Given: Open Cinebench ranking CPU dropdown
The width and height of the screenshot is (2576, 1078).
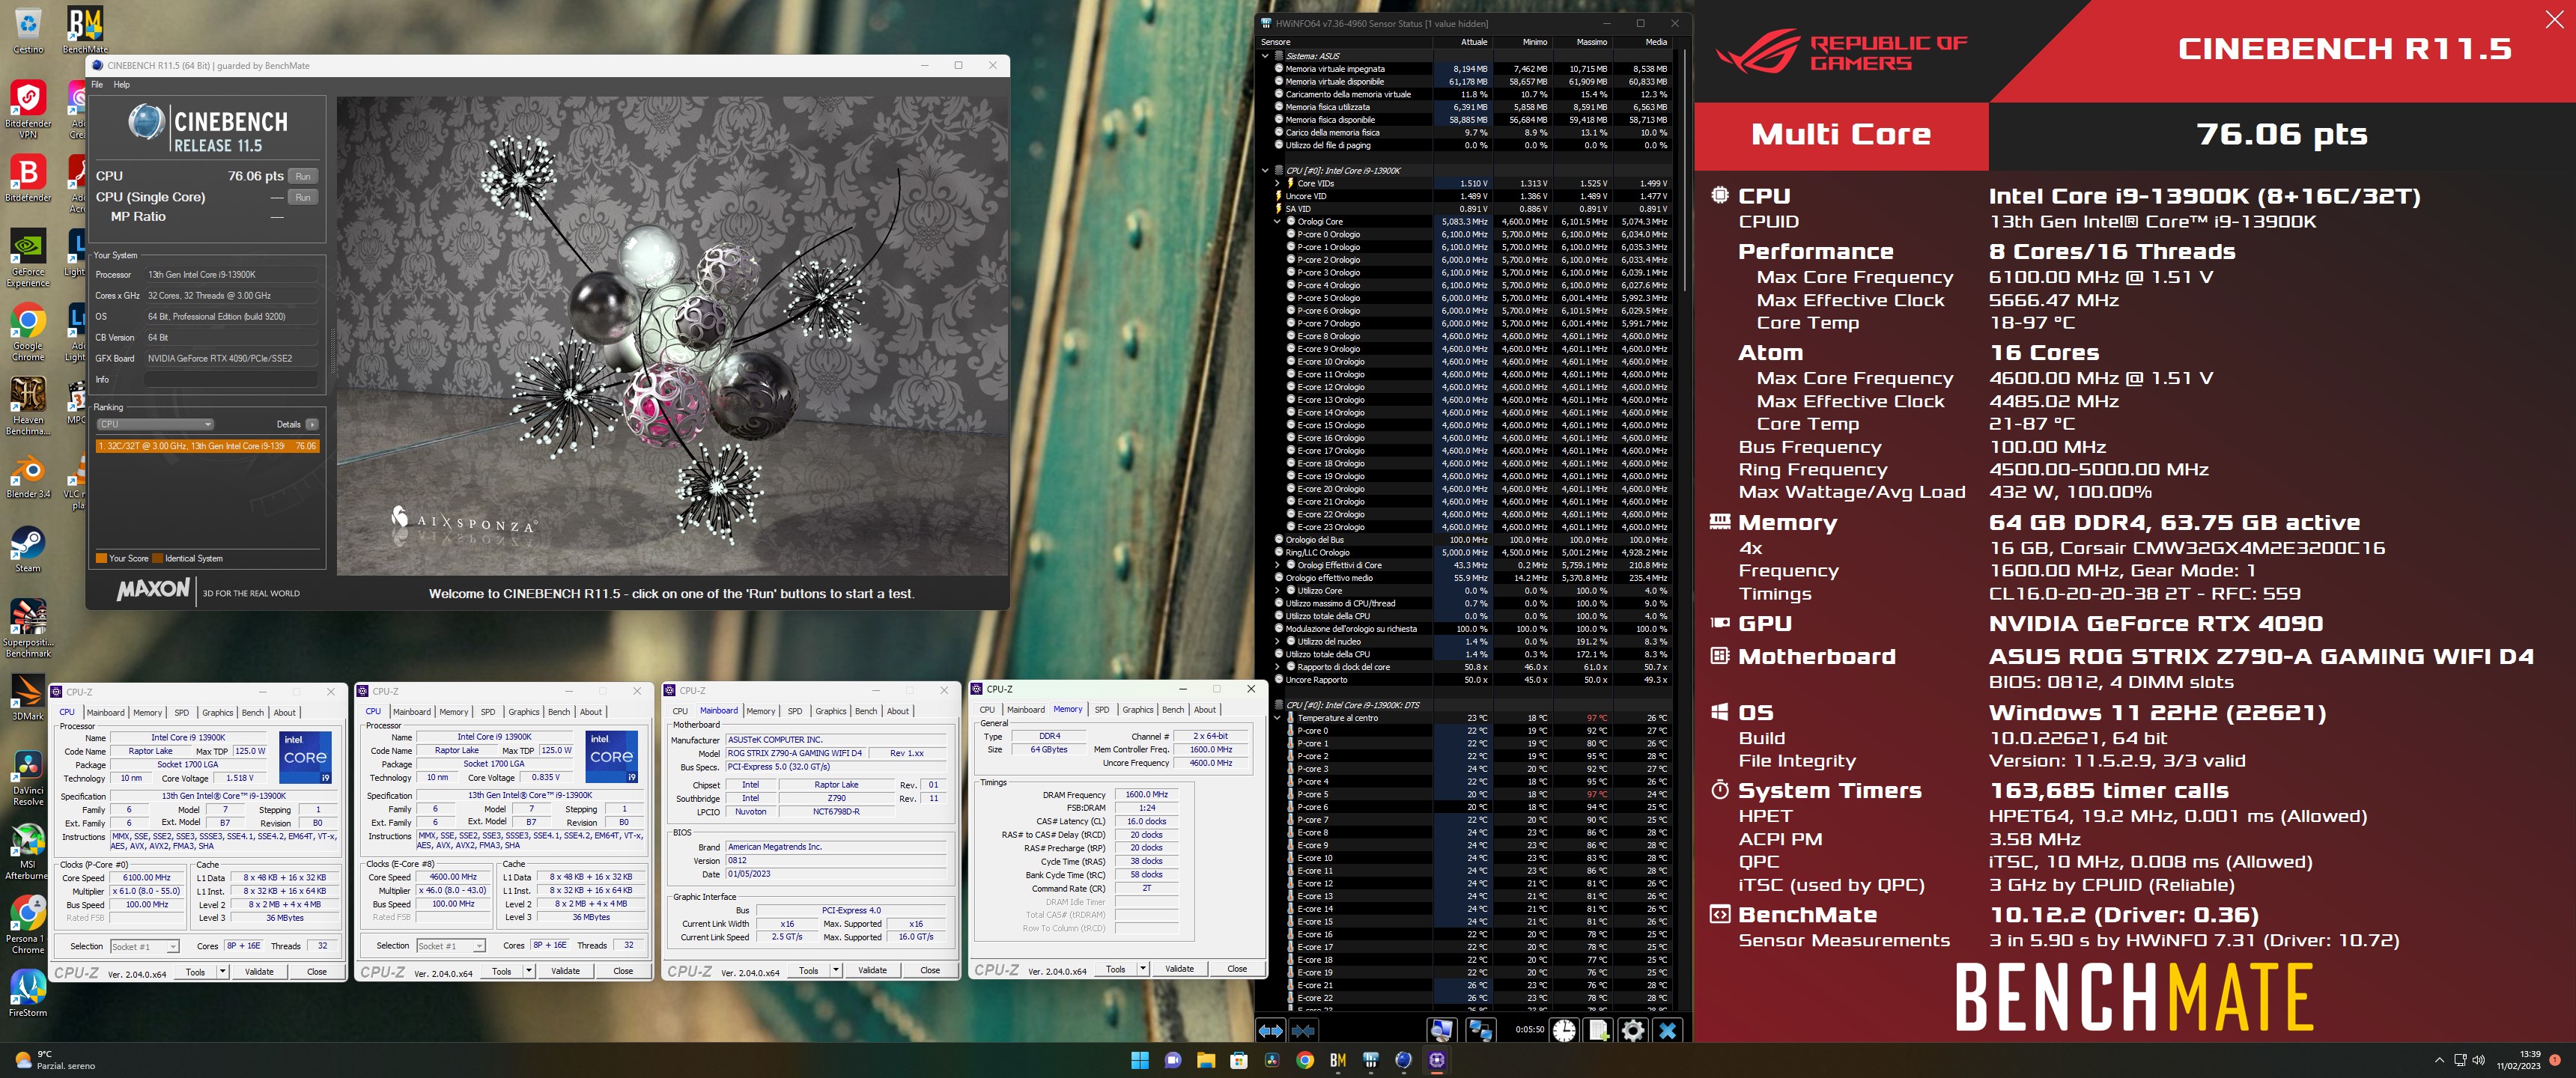Looking at the screenshot, I should [x=155, y=424].
